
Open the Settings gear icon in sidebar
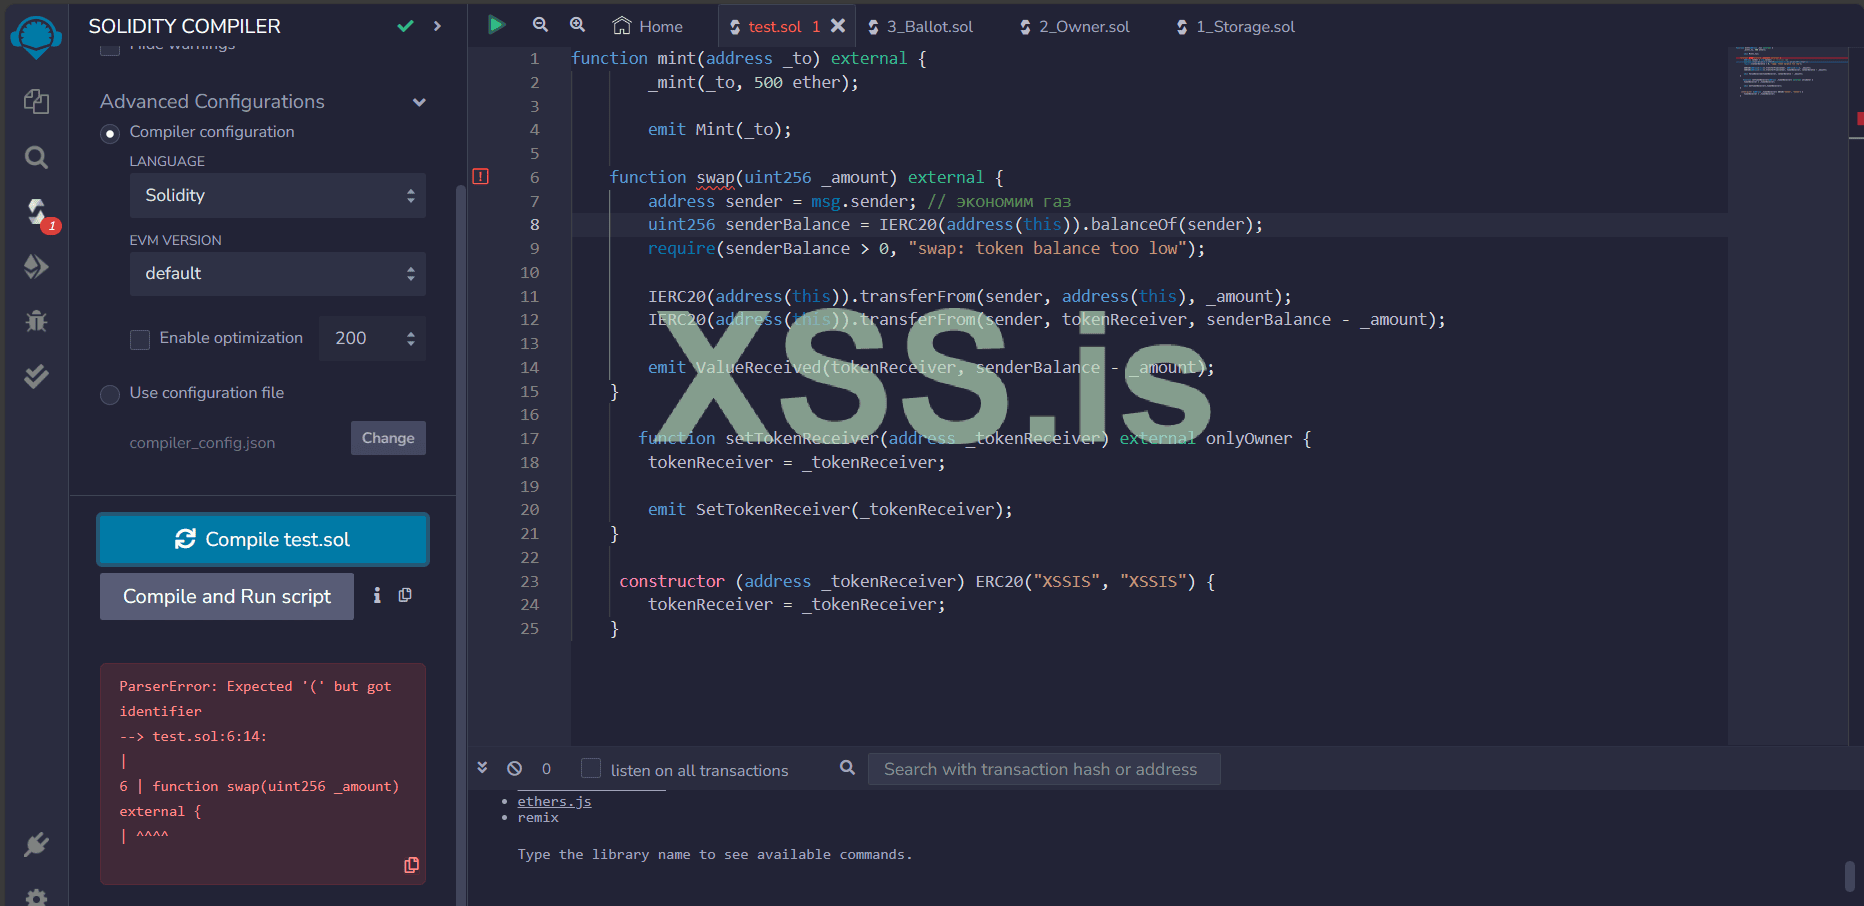36,897
